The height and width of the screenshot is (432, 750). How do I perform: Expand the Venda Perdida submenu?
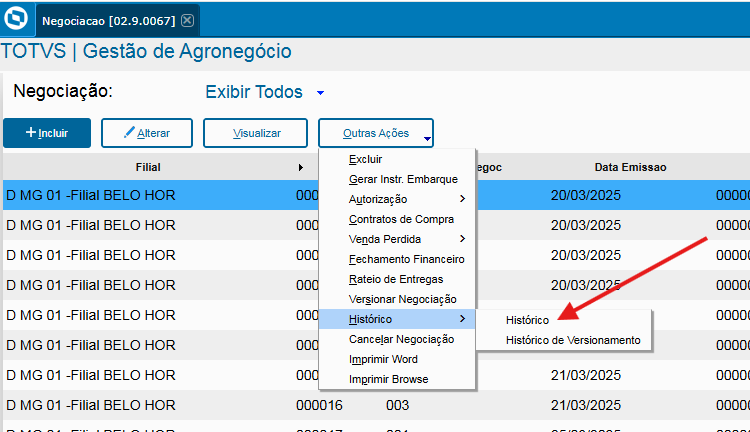[397, 239]
